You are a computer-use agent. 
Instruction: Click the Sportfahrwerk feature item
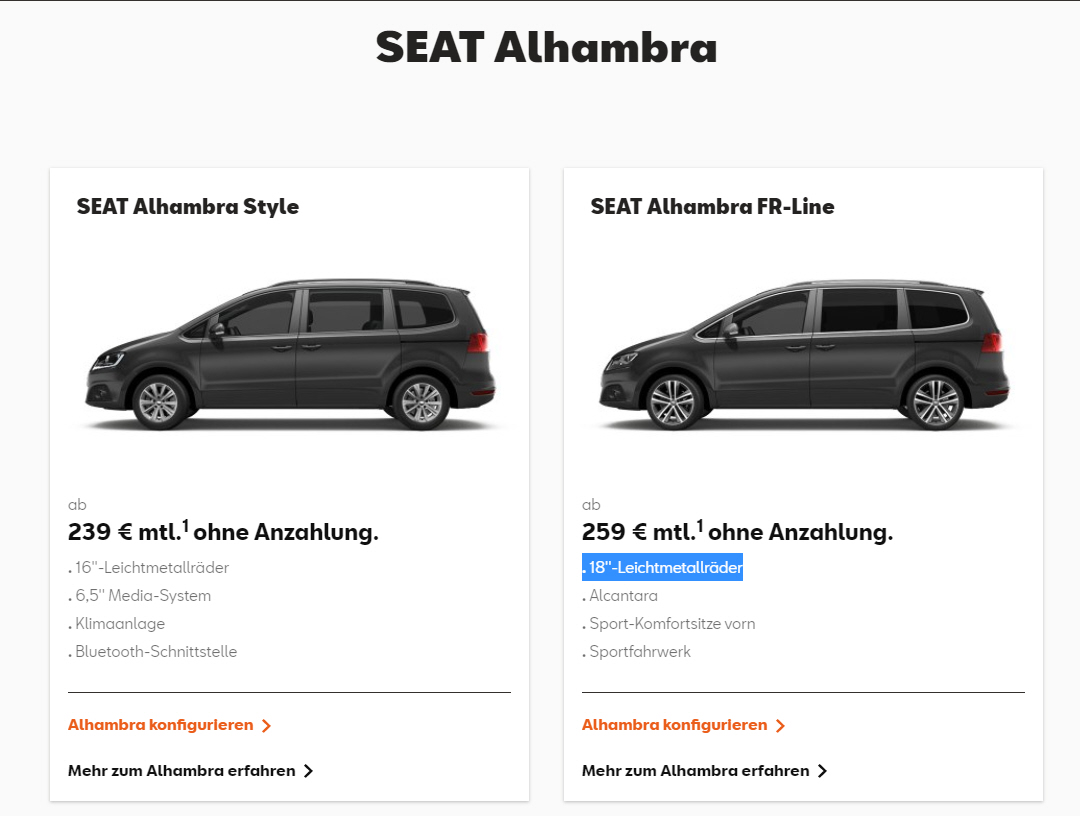point(636,651)
